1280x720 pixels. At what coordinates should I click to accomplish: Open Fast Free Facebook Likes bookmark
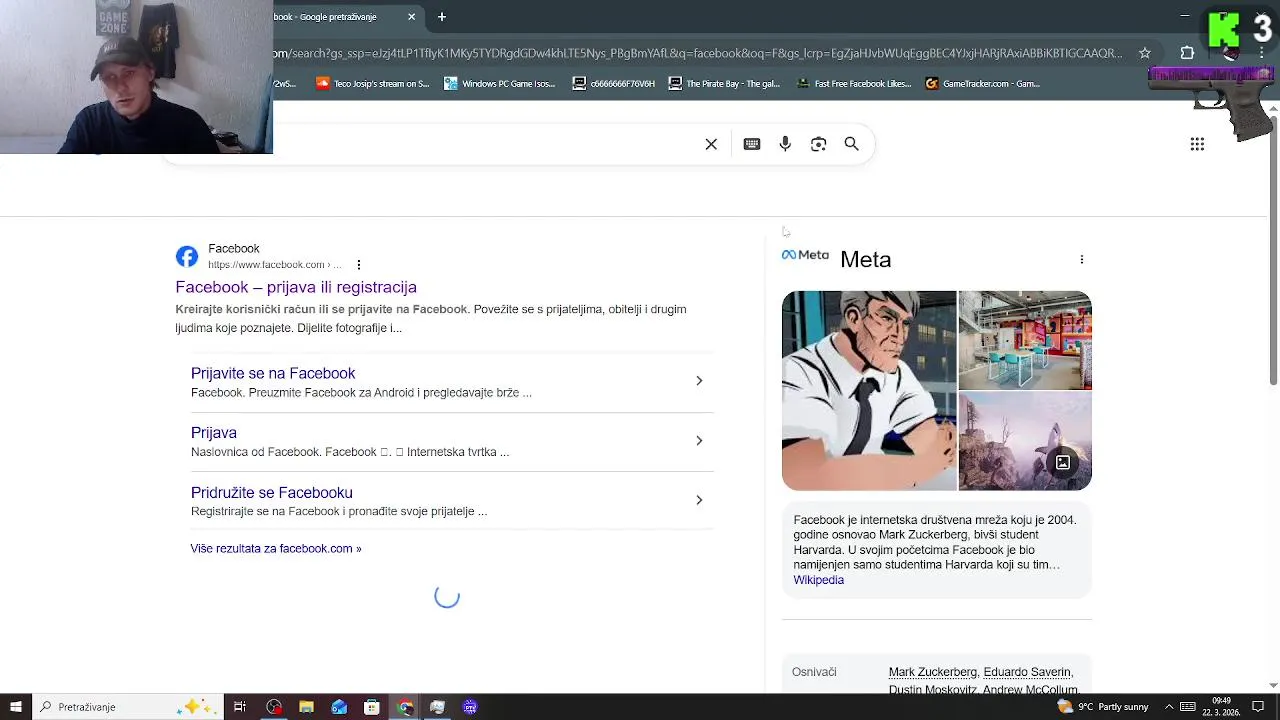[854, 84]
